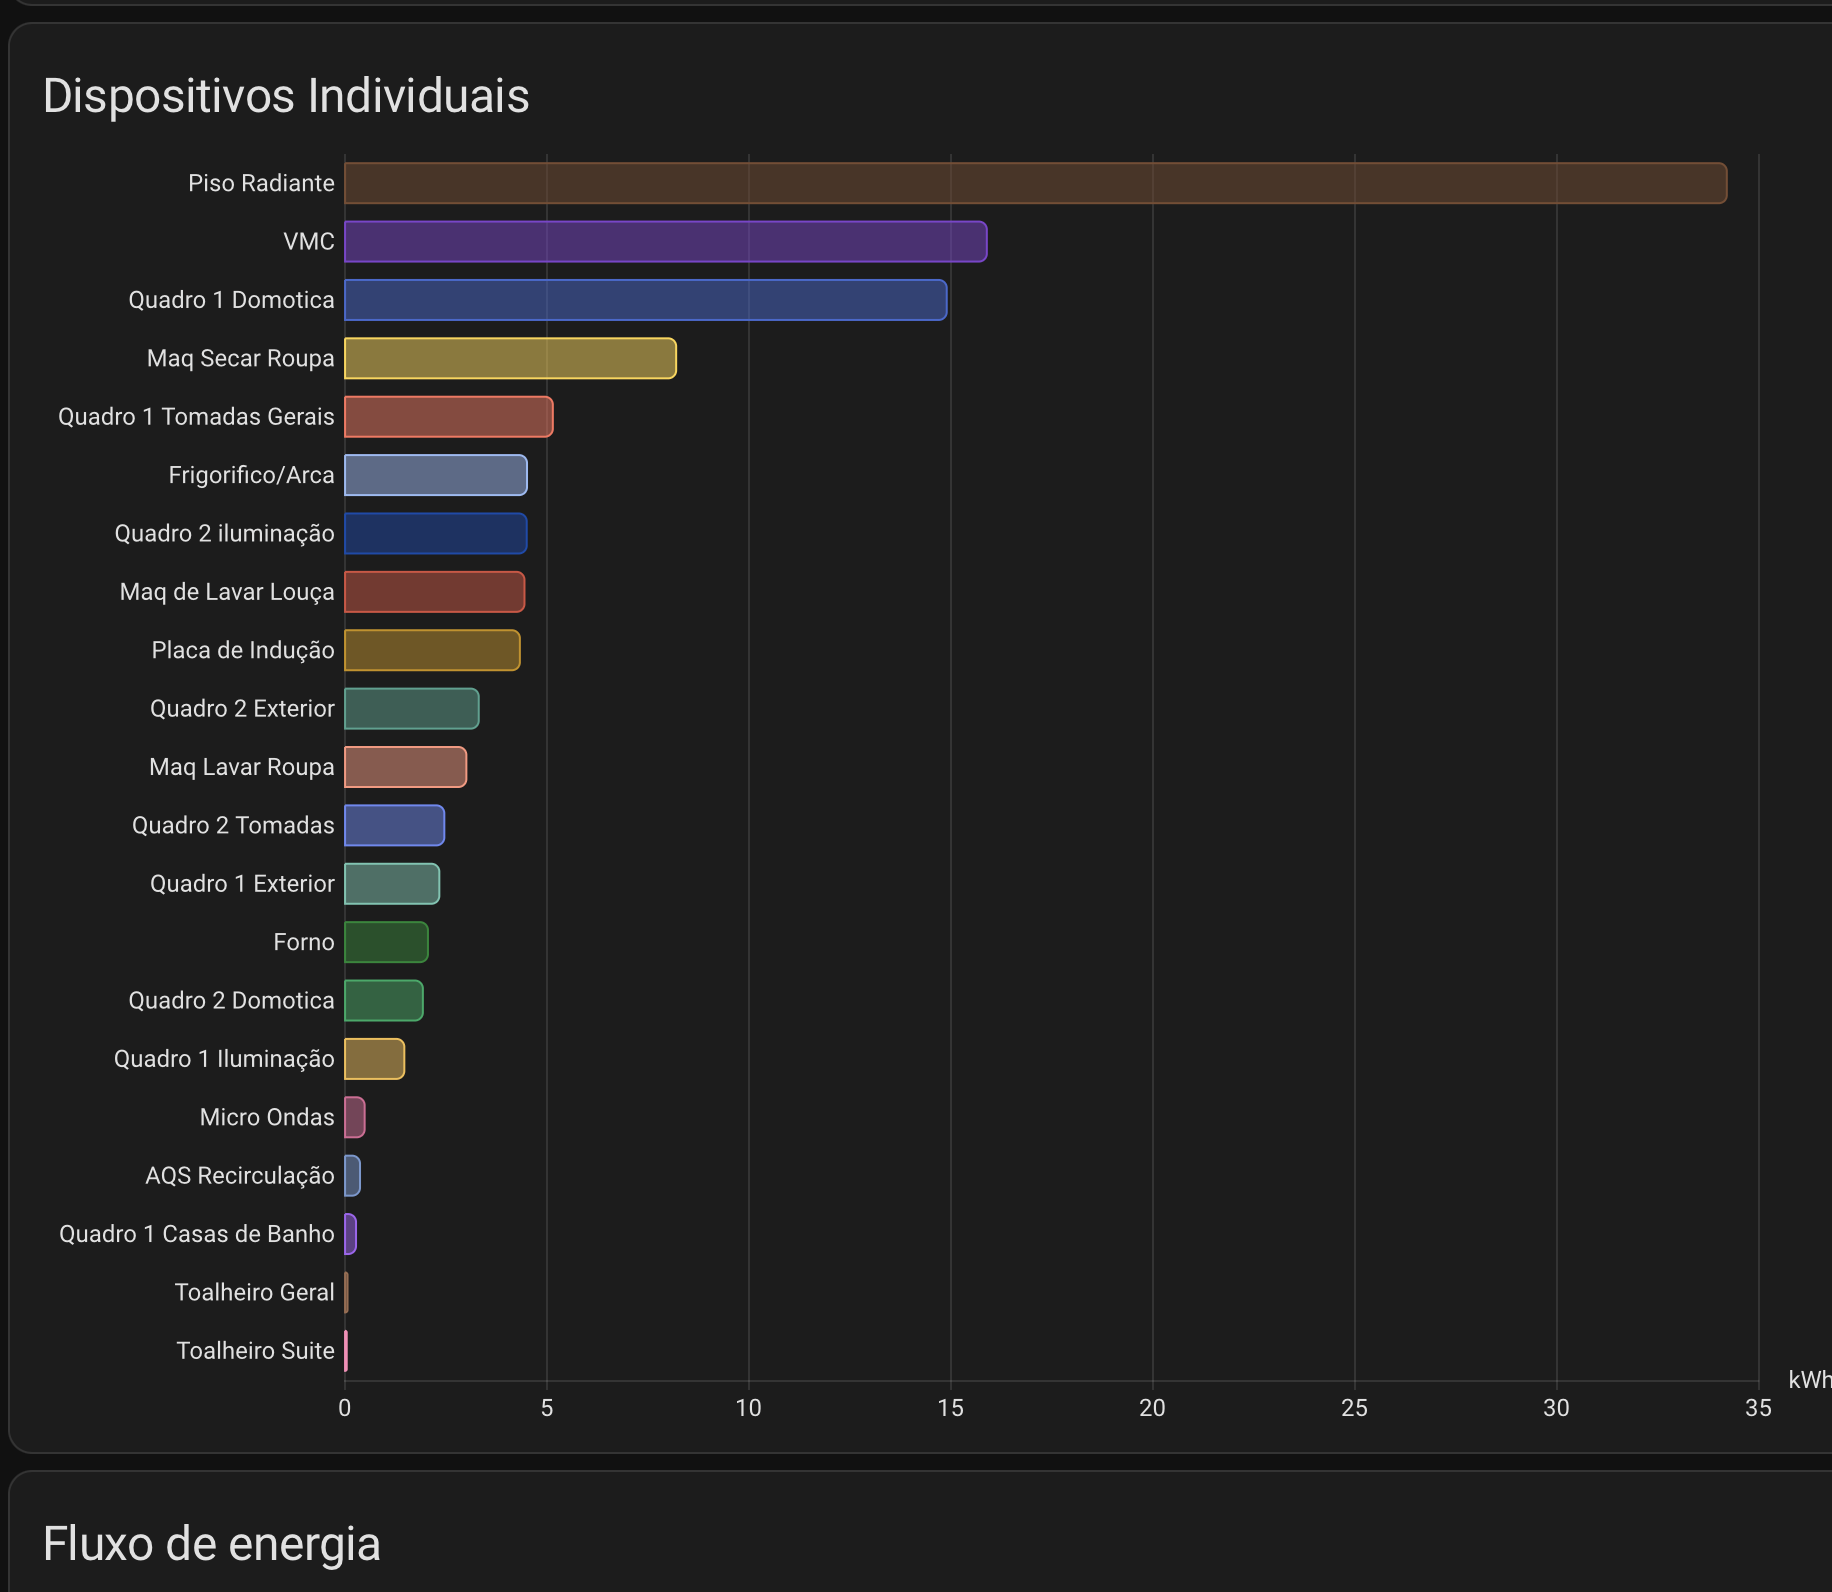Click the Quadro 1 Casas de Banho label

click(196, 1234)
